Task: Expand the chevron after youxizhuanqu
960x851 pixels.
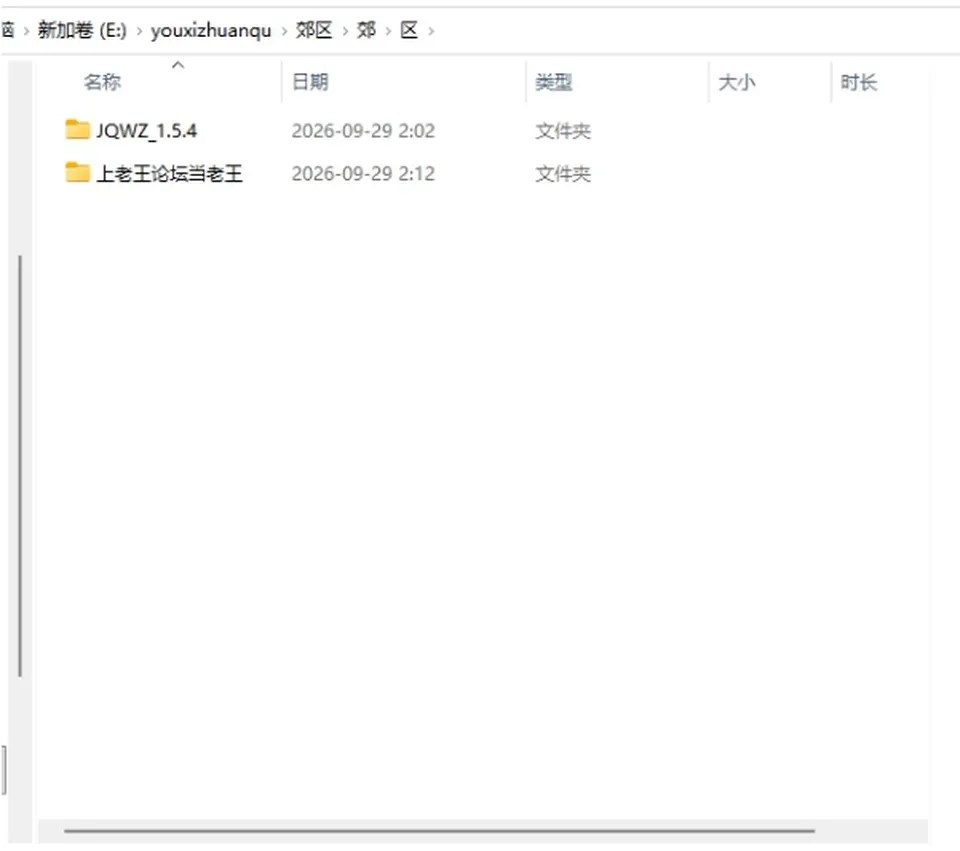Action: (284, 31)
